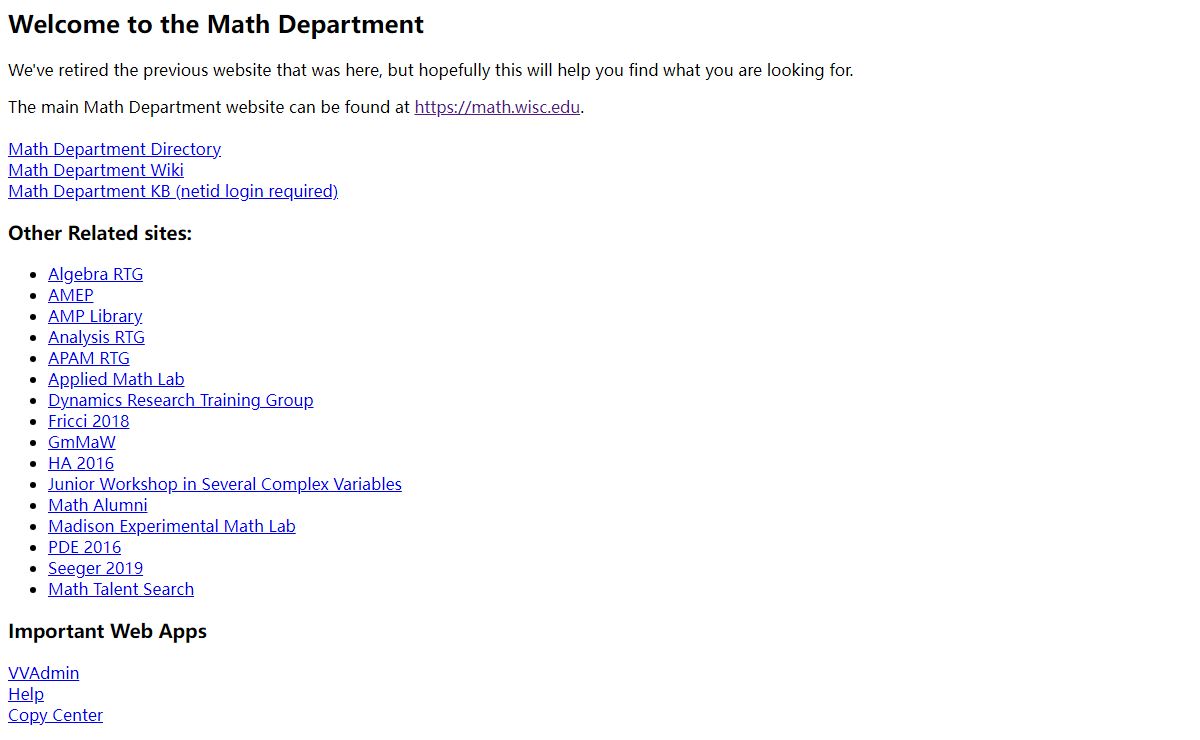This screenshot has height=740, width=1200.
Task: Click the retired previous website paragraph
Action: pyautogui.click(x=431, y=70)
